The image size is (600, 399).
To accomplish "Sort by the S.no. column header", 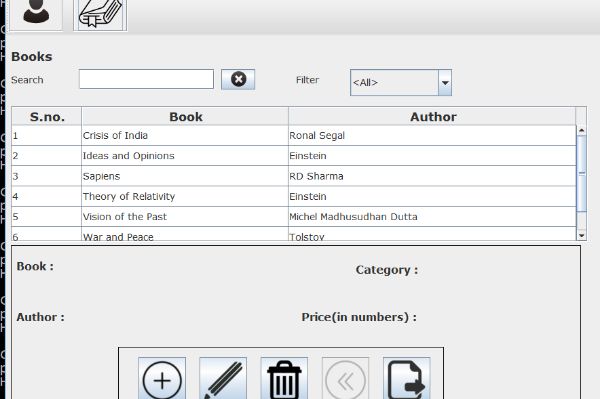I will coord(47,117).
